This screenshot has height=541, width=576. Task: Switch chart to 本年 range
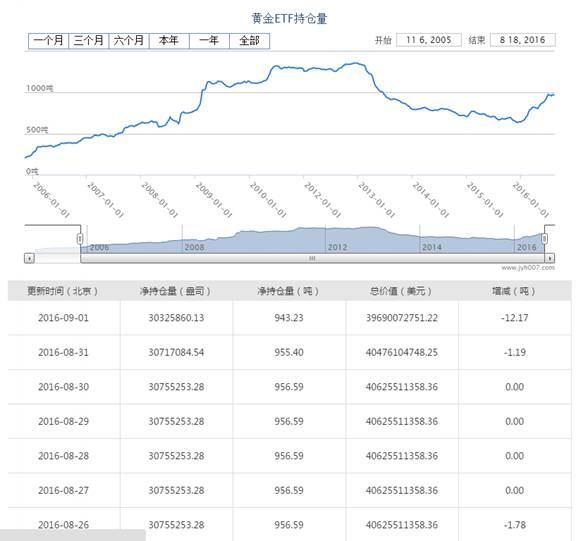coord(169,41)
